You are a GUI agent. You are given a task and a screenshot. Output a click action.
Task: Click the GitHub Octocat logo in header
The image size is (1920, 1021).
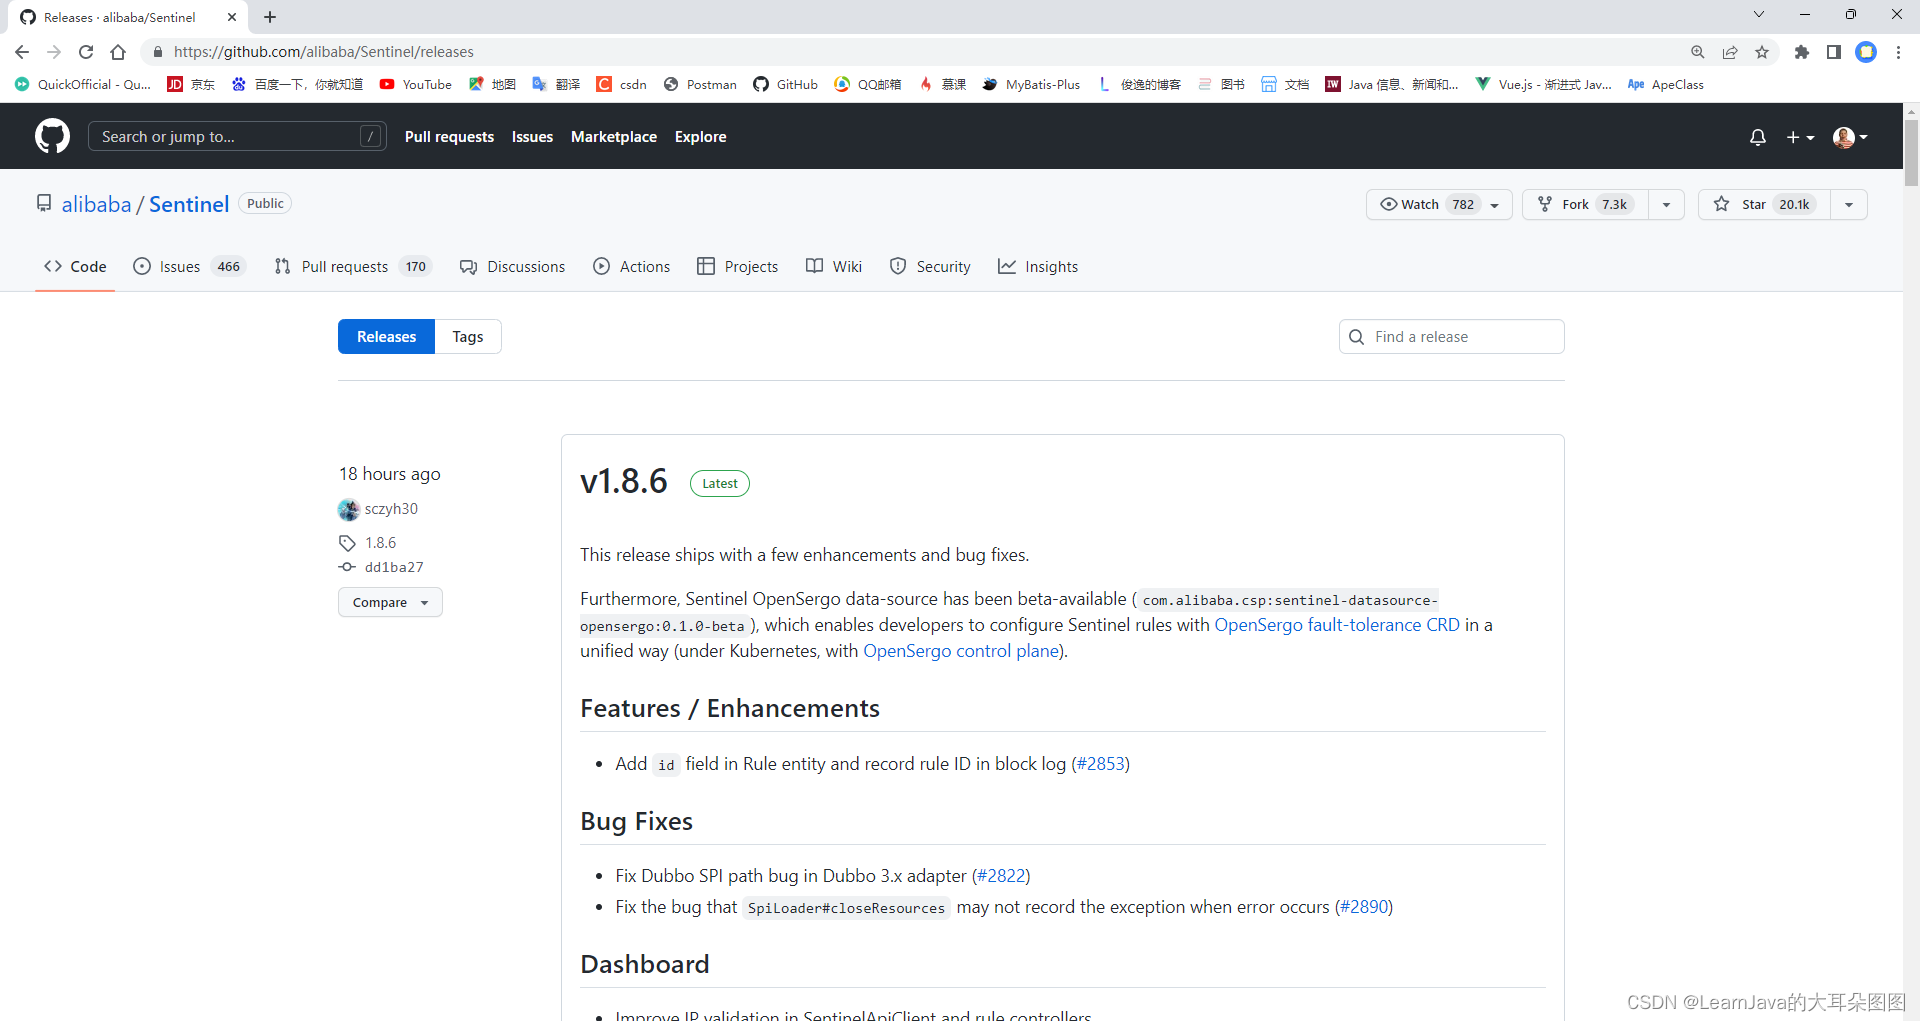[52, 136]
